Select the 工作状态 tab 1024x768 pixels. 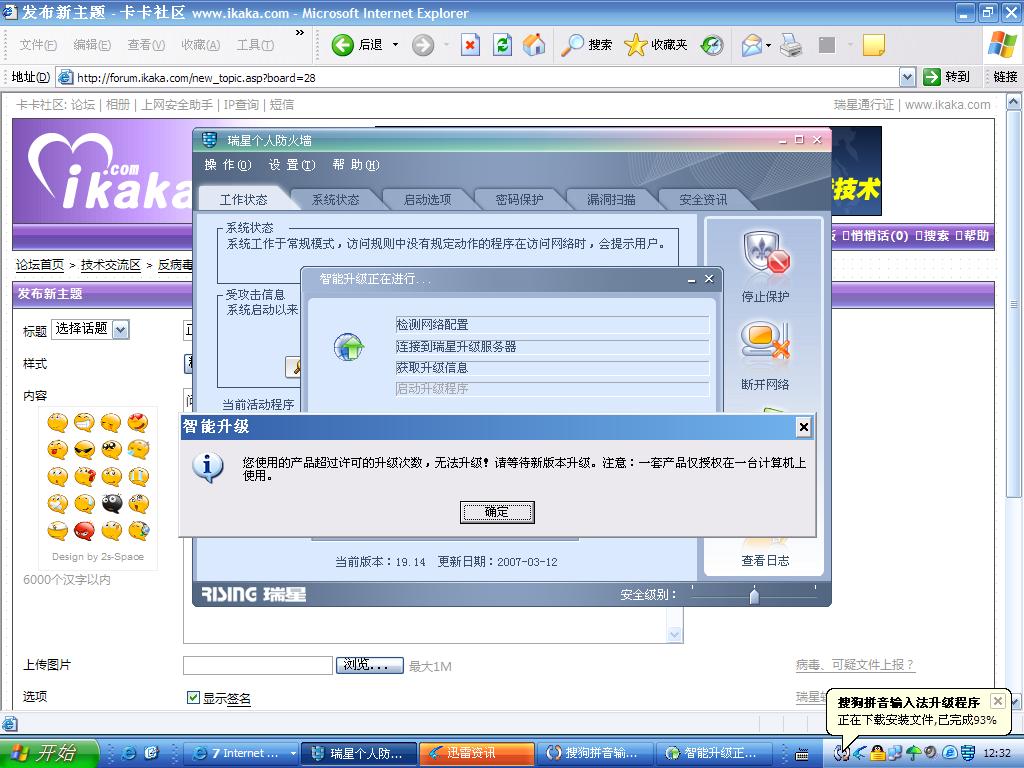coord(243,200)
